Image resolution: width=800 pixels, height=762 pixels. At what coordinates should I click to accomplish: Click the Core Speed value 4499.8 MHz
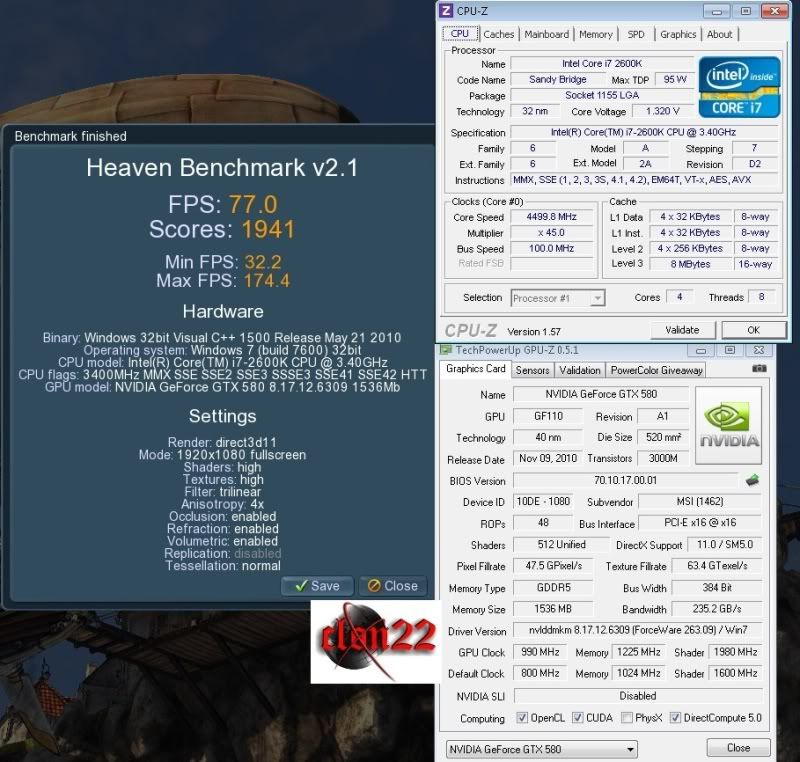pos(552,217)
